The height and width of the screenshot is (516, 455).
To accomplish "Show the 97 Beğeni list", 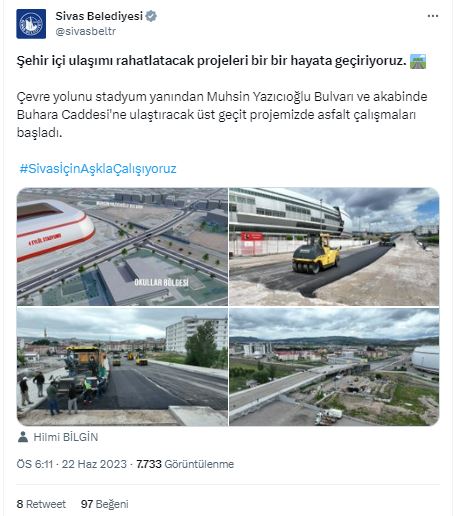I will [104, 504].
